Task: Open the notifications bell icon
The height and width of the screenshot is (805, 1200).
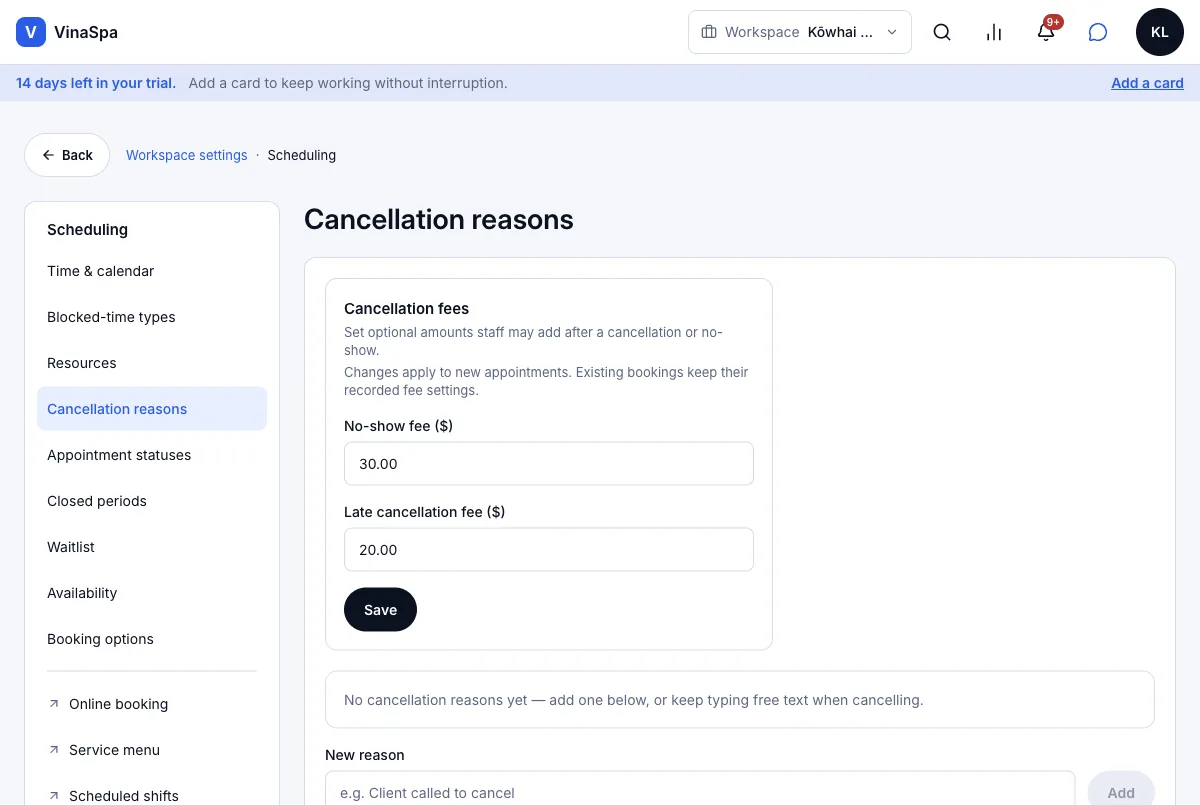Action: [x=1046, y=32]
